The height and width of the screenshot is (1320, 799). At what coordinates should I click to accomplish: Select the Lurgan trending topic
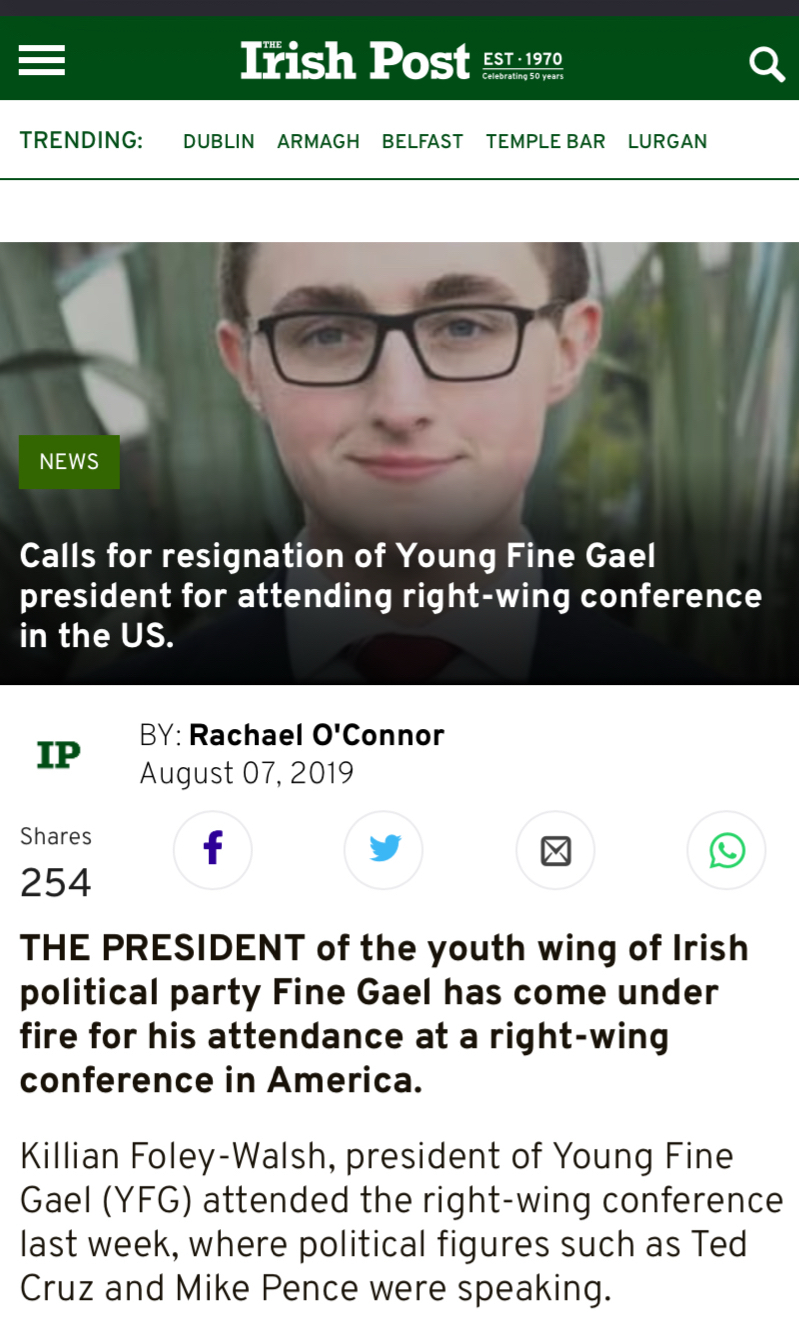click(667, 142)
